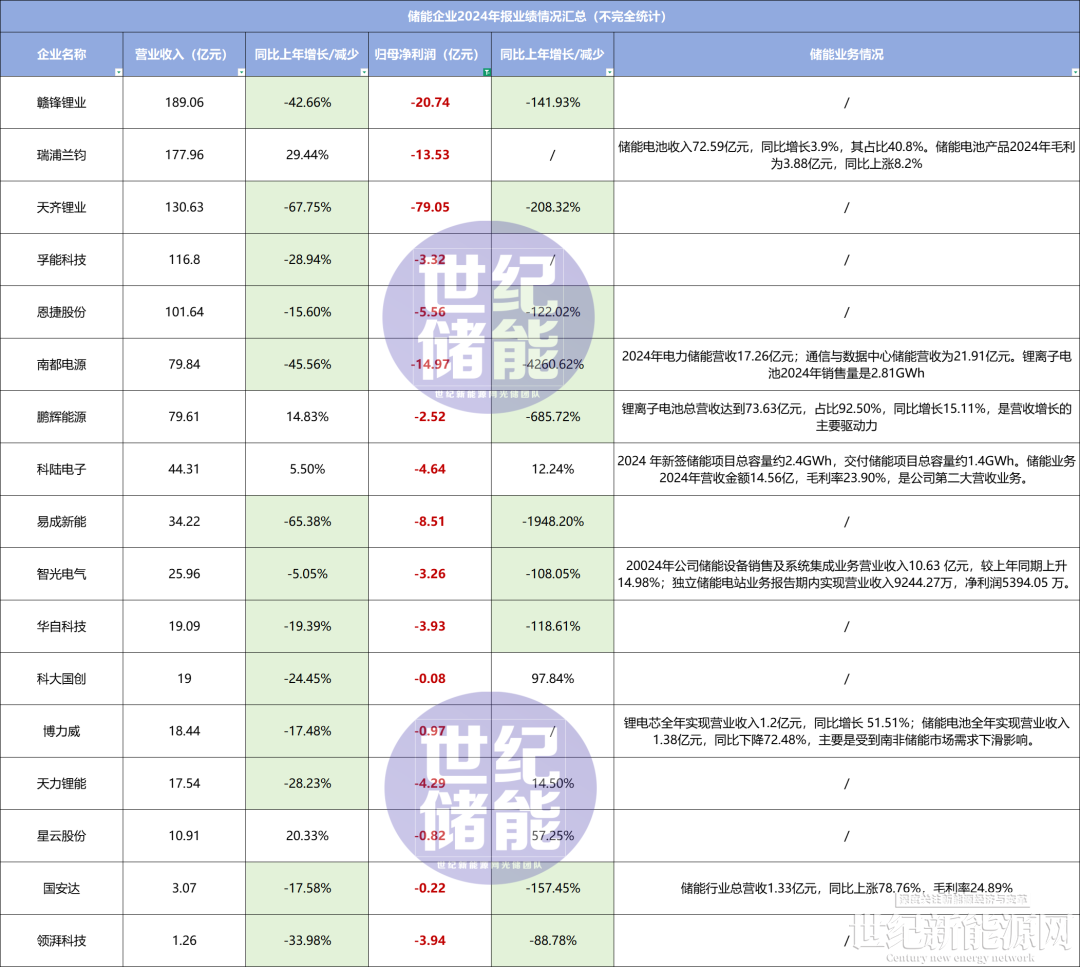Image resolution: width=1080 pixels, height=968 pixels.
Task: Click 瑞浦兰钧 storage note about 72.59亿元
Action: pos(847,155)
